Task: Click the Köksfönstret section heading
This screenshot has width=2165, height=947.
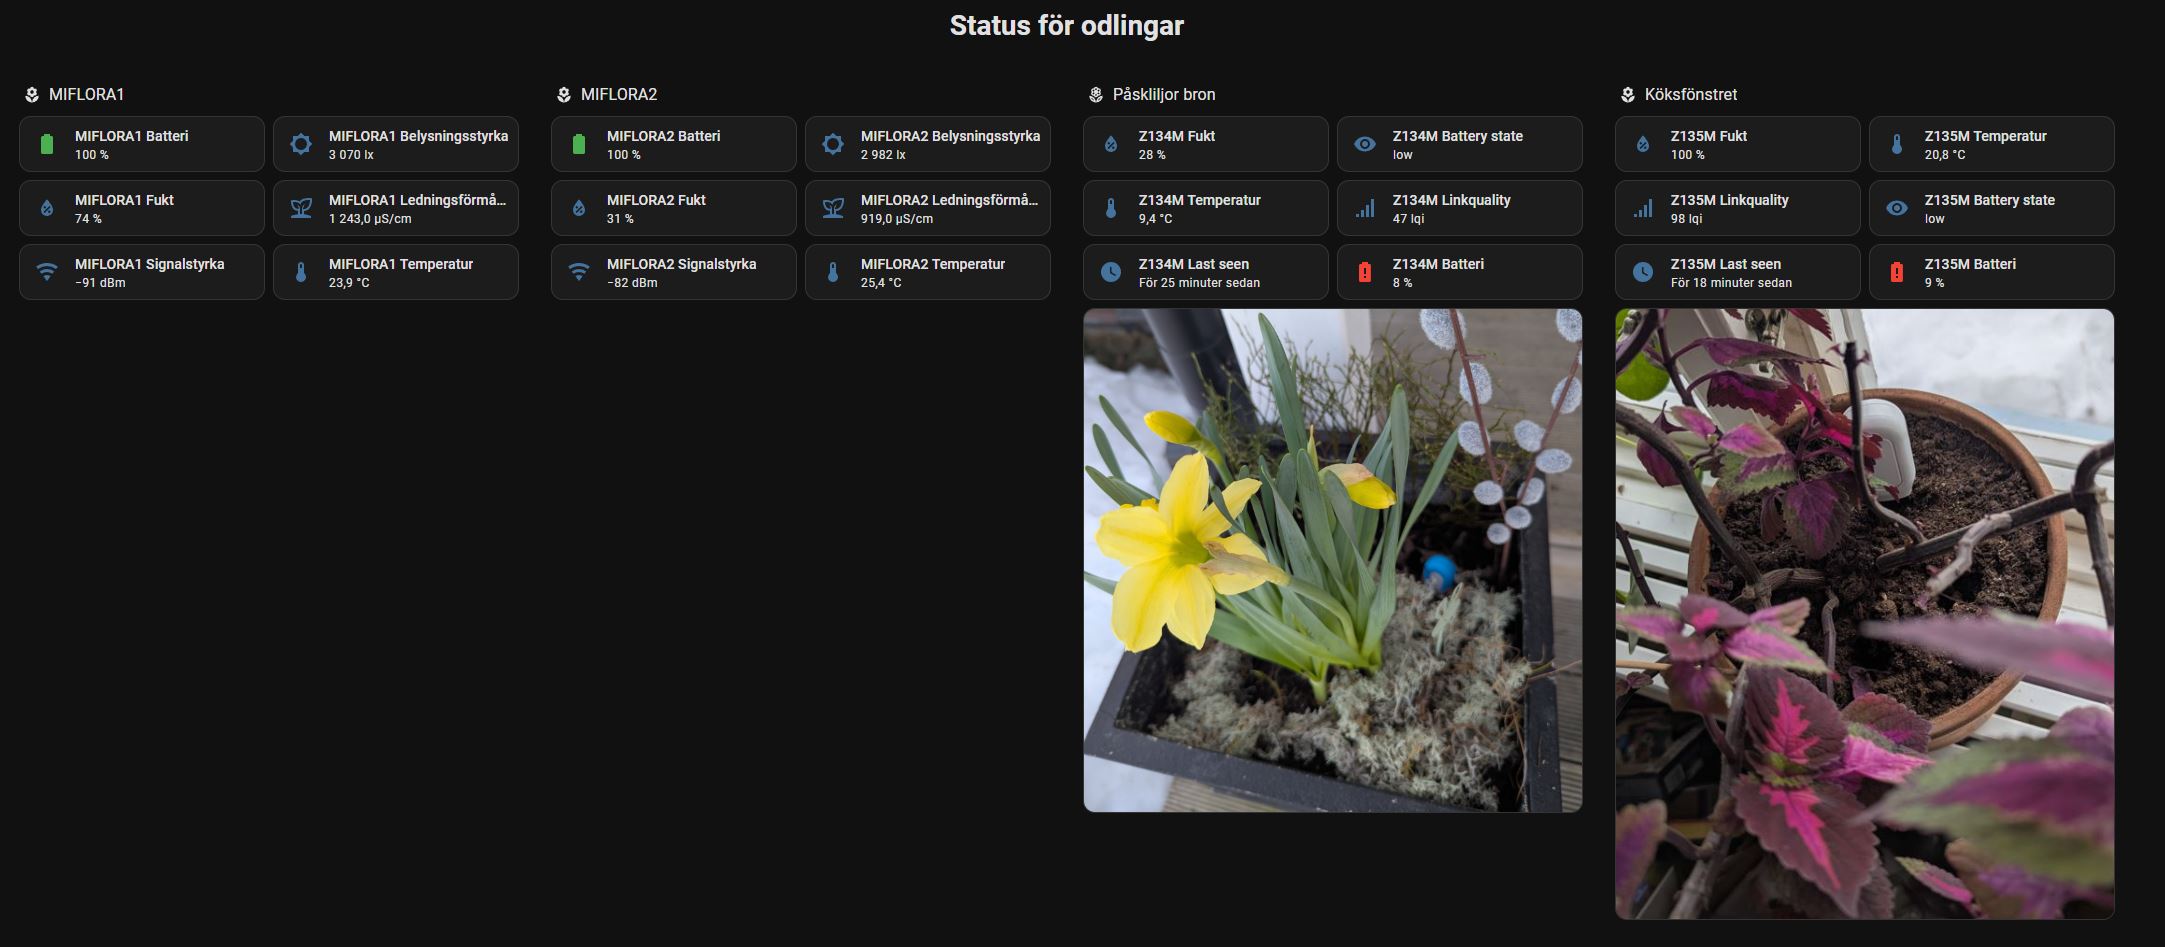Action: coord(1691,94)
